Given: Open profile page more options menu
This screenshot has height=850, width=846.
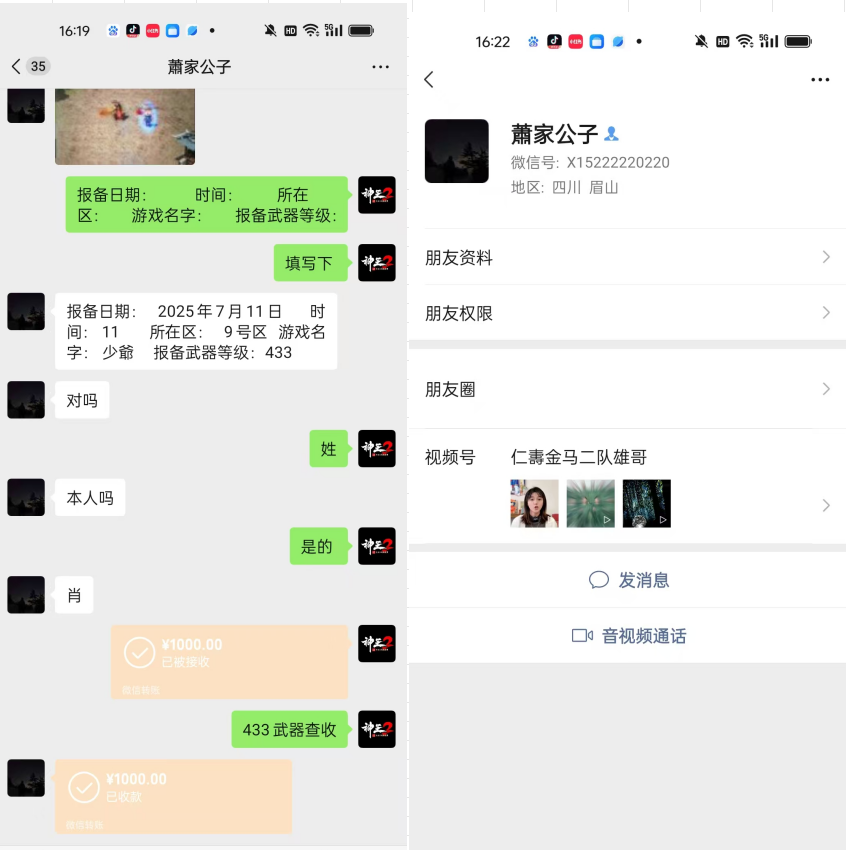Looking at the screenshot, I should pos(819,80).
